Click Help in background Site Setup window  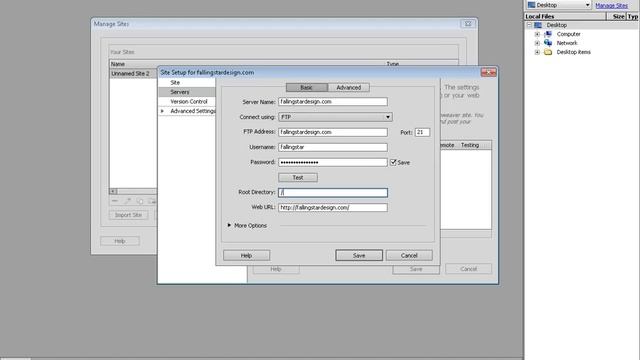point(276,269)
